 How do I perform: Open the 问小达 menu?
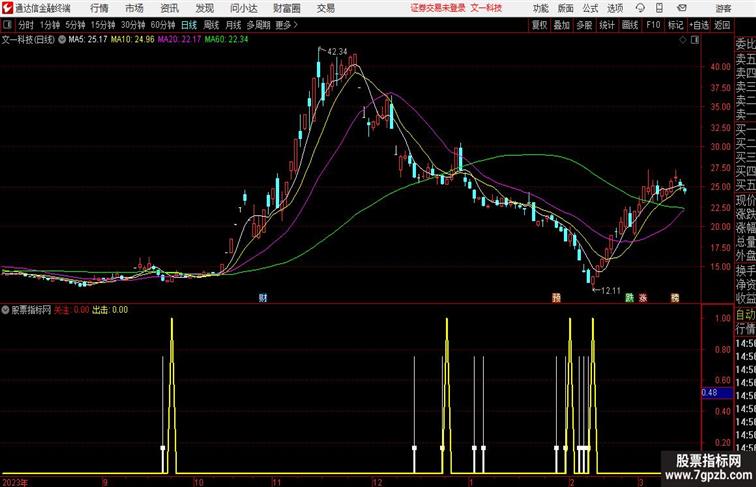244,8
